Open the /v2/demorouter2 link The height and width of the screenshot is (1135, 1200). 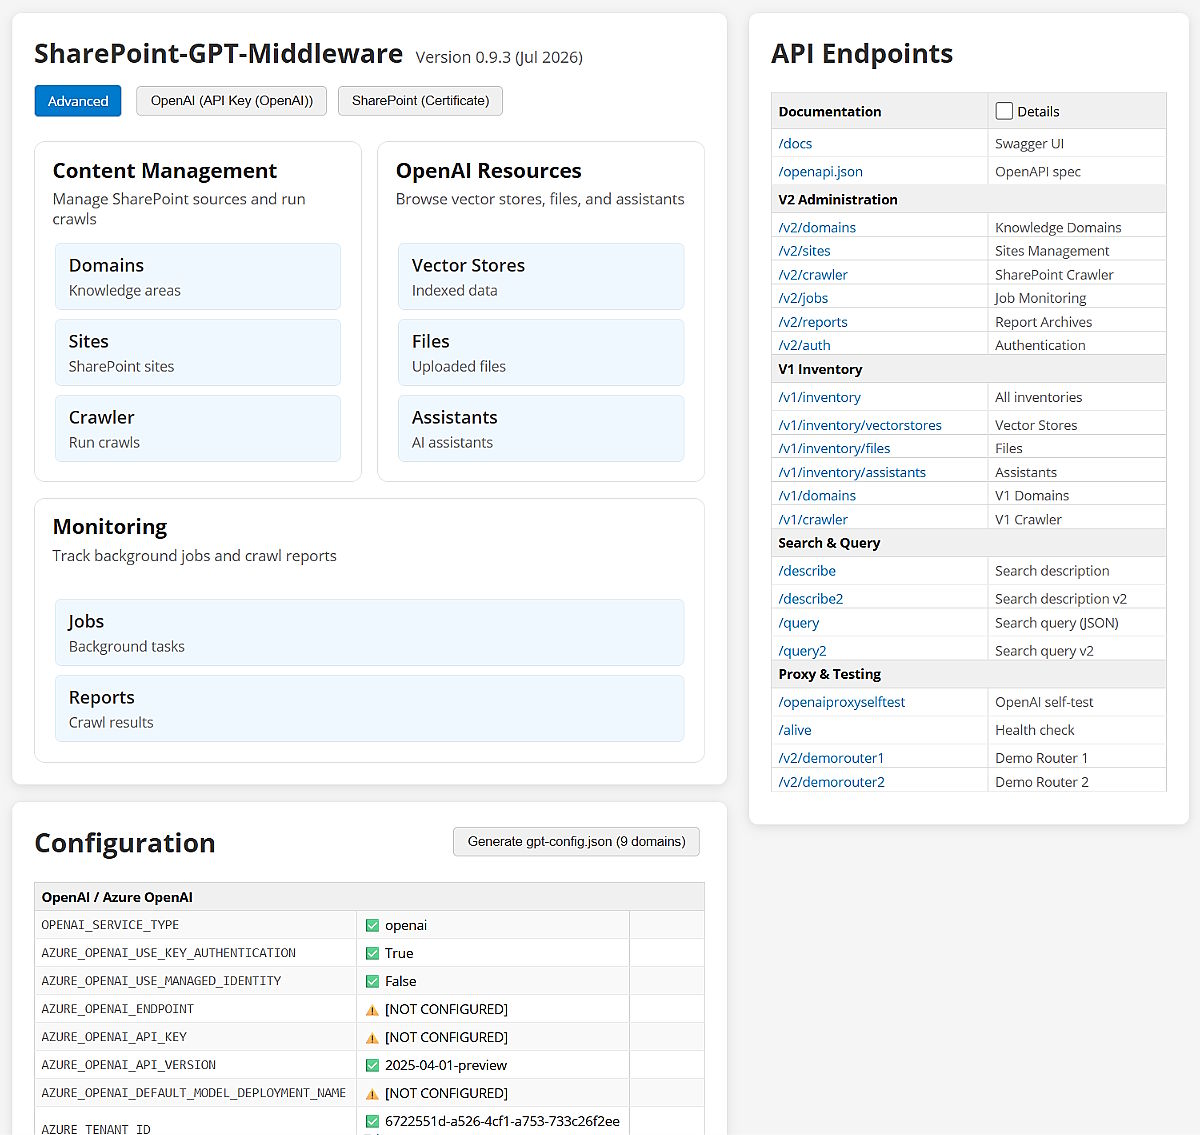coord(831,782)
